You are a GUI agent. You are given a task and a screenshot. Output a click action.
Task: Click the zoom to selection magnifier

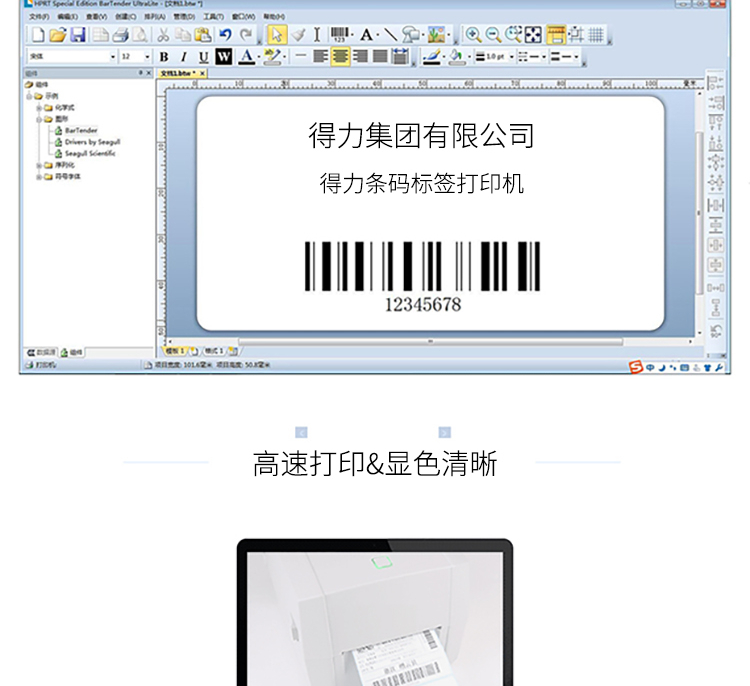513,35
